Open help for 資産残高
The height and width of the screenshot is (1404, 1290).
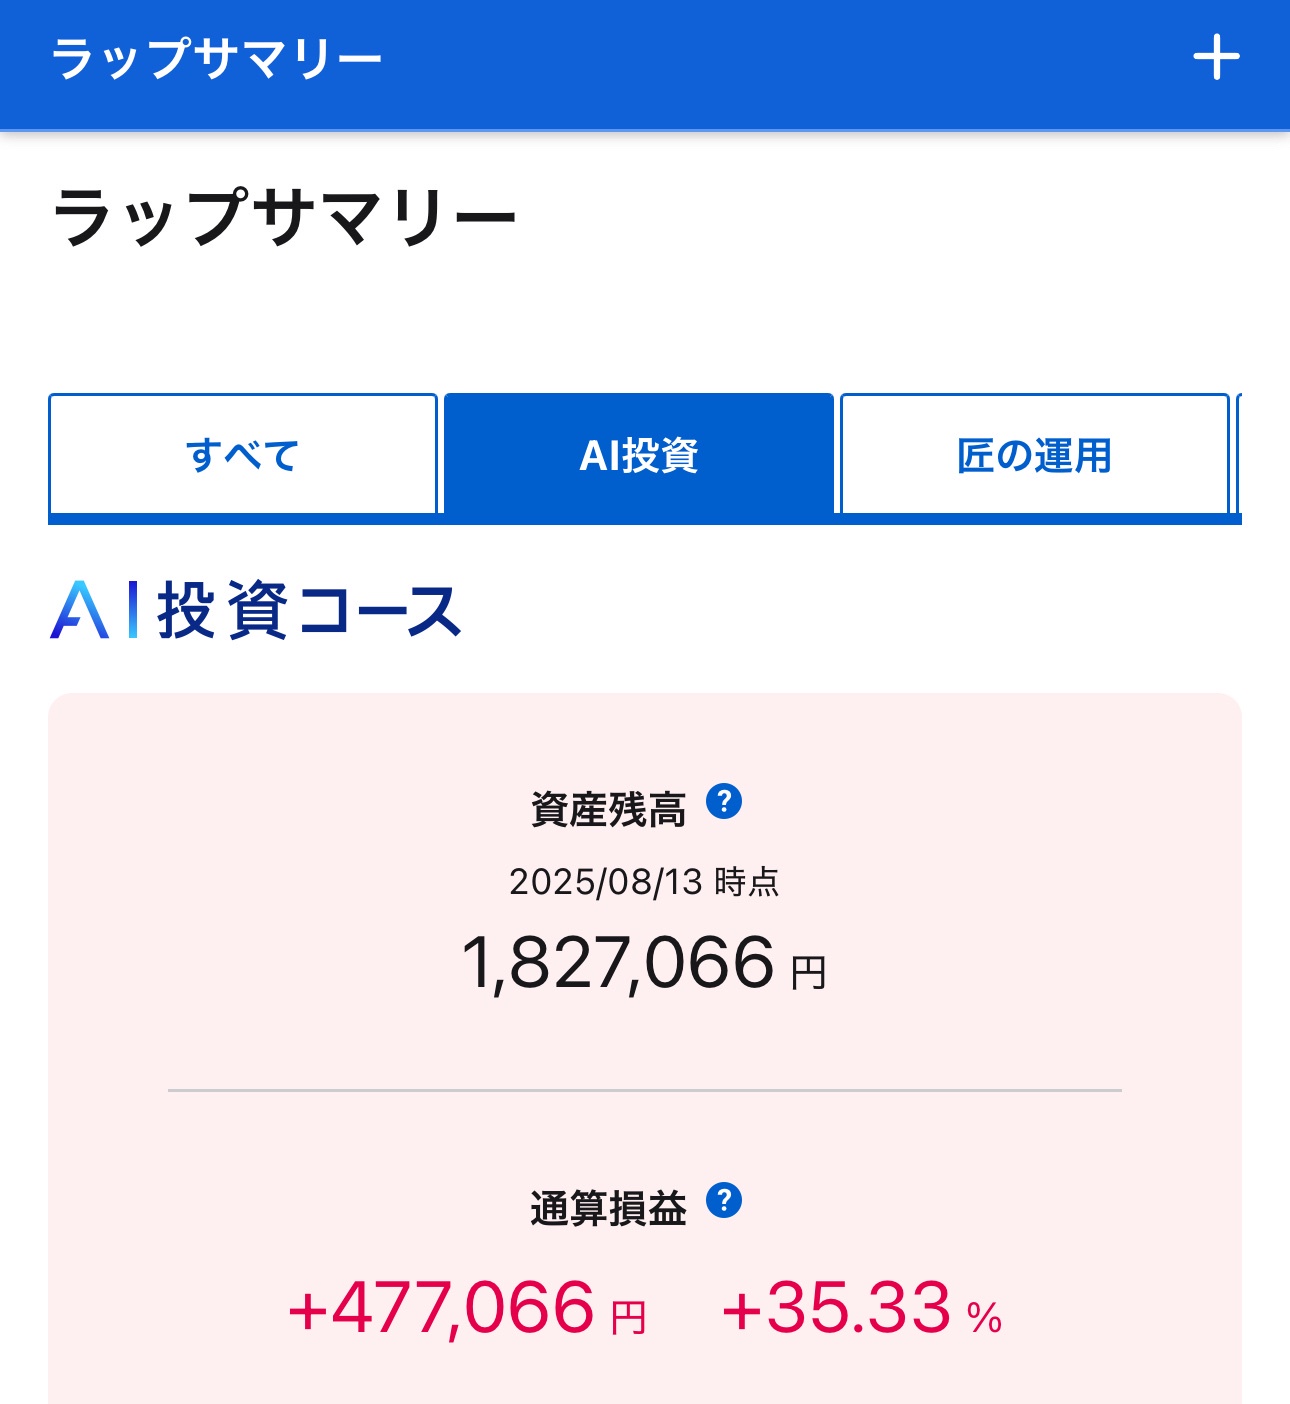pos(724,801)
